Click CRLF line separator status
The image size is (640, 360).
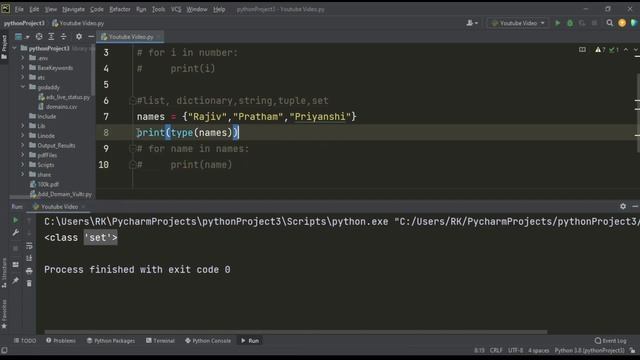coord(496,350)
